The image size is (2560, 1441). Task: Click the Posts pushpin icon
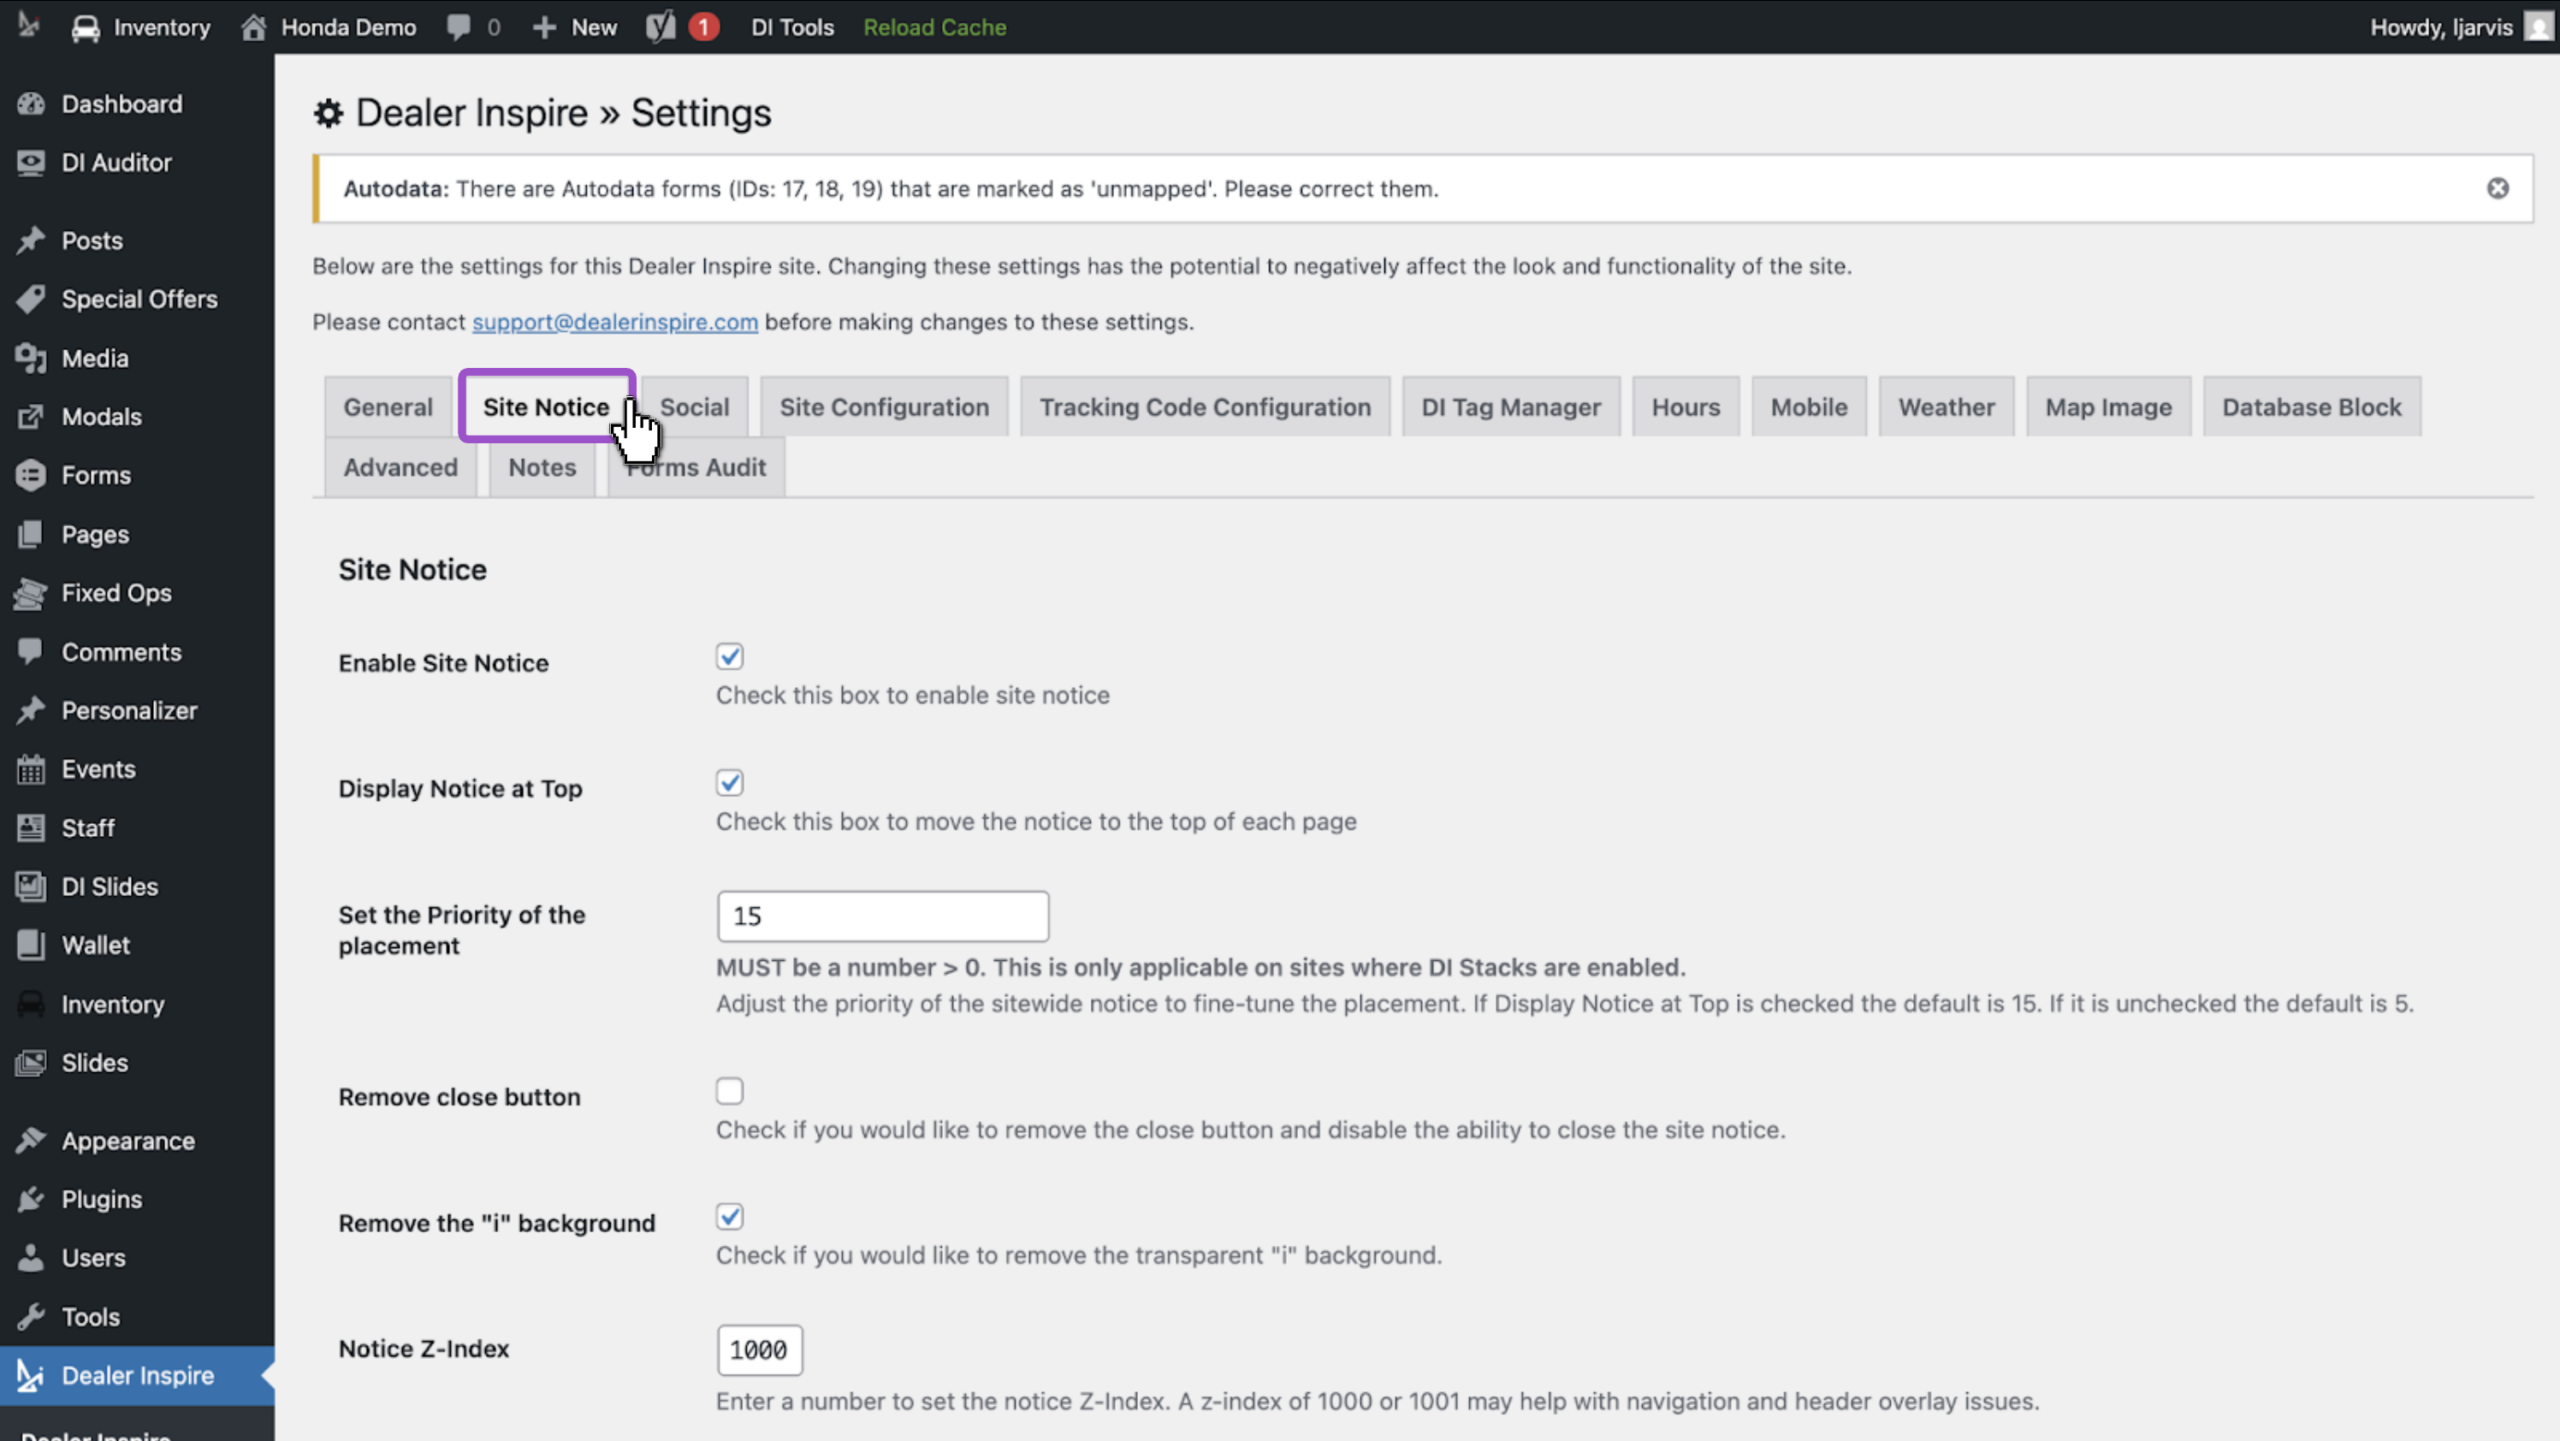coord(31,240)
